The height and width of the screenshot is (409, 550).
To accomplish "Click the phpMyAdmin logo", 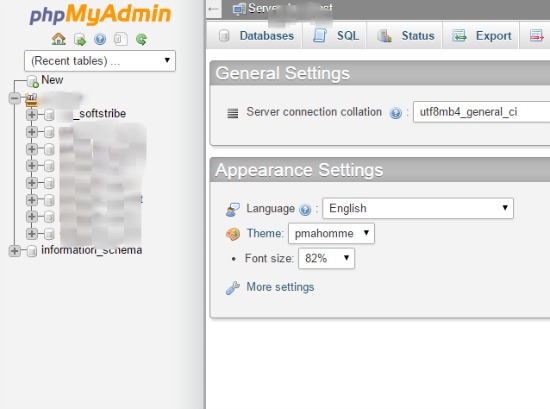I will click(100, 14).
